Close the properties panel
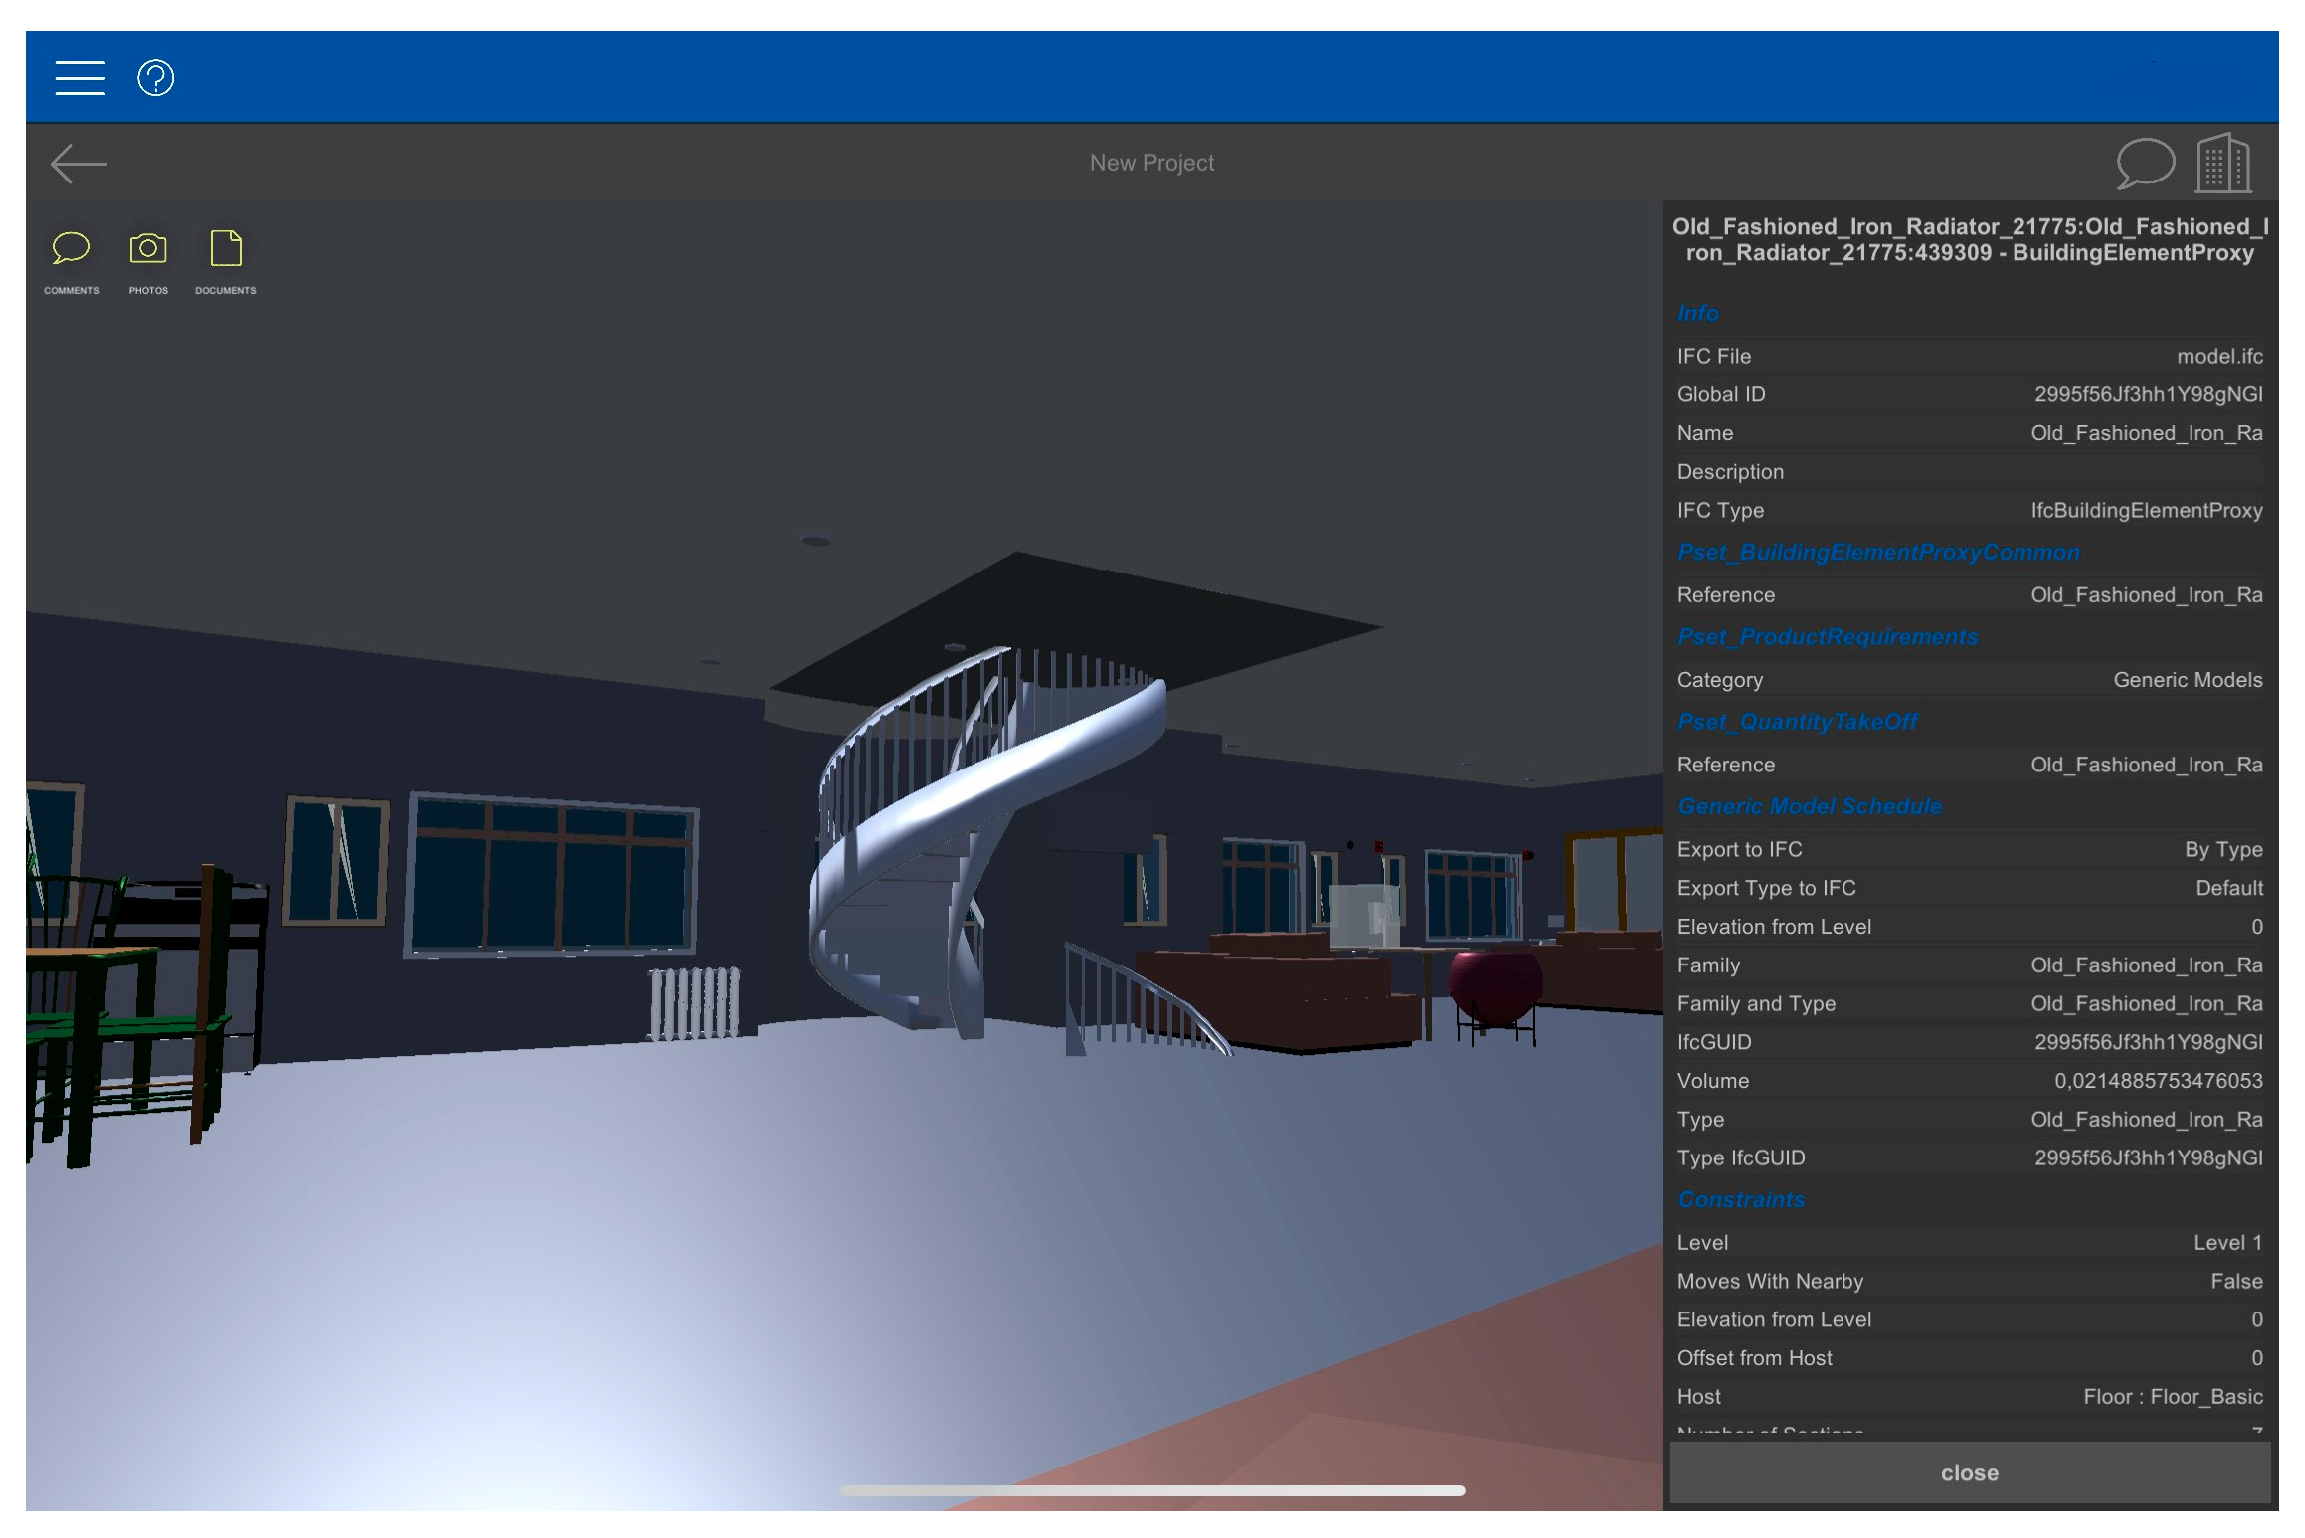The height and width of the screenshot is (1538, 2305). tap(1969, 1472)
